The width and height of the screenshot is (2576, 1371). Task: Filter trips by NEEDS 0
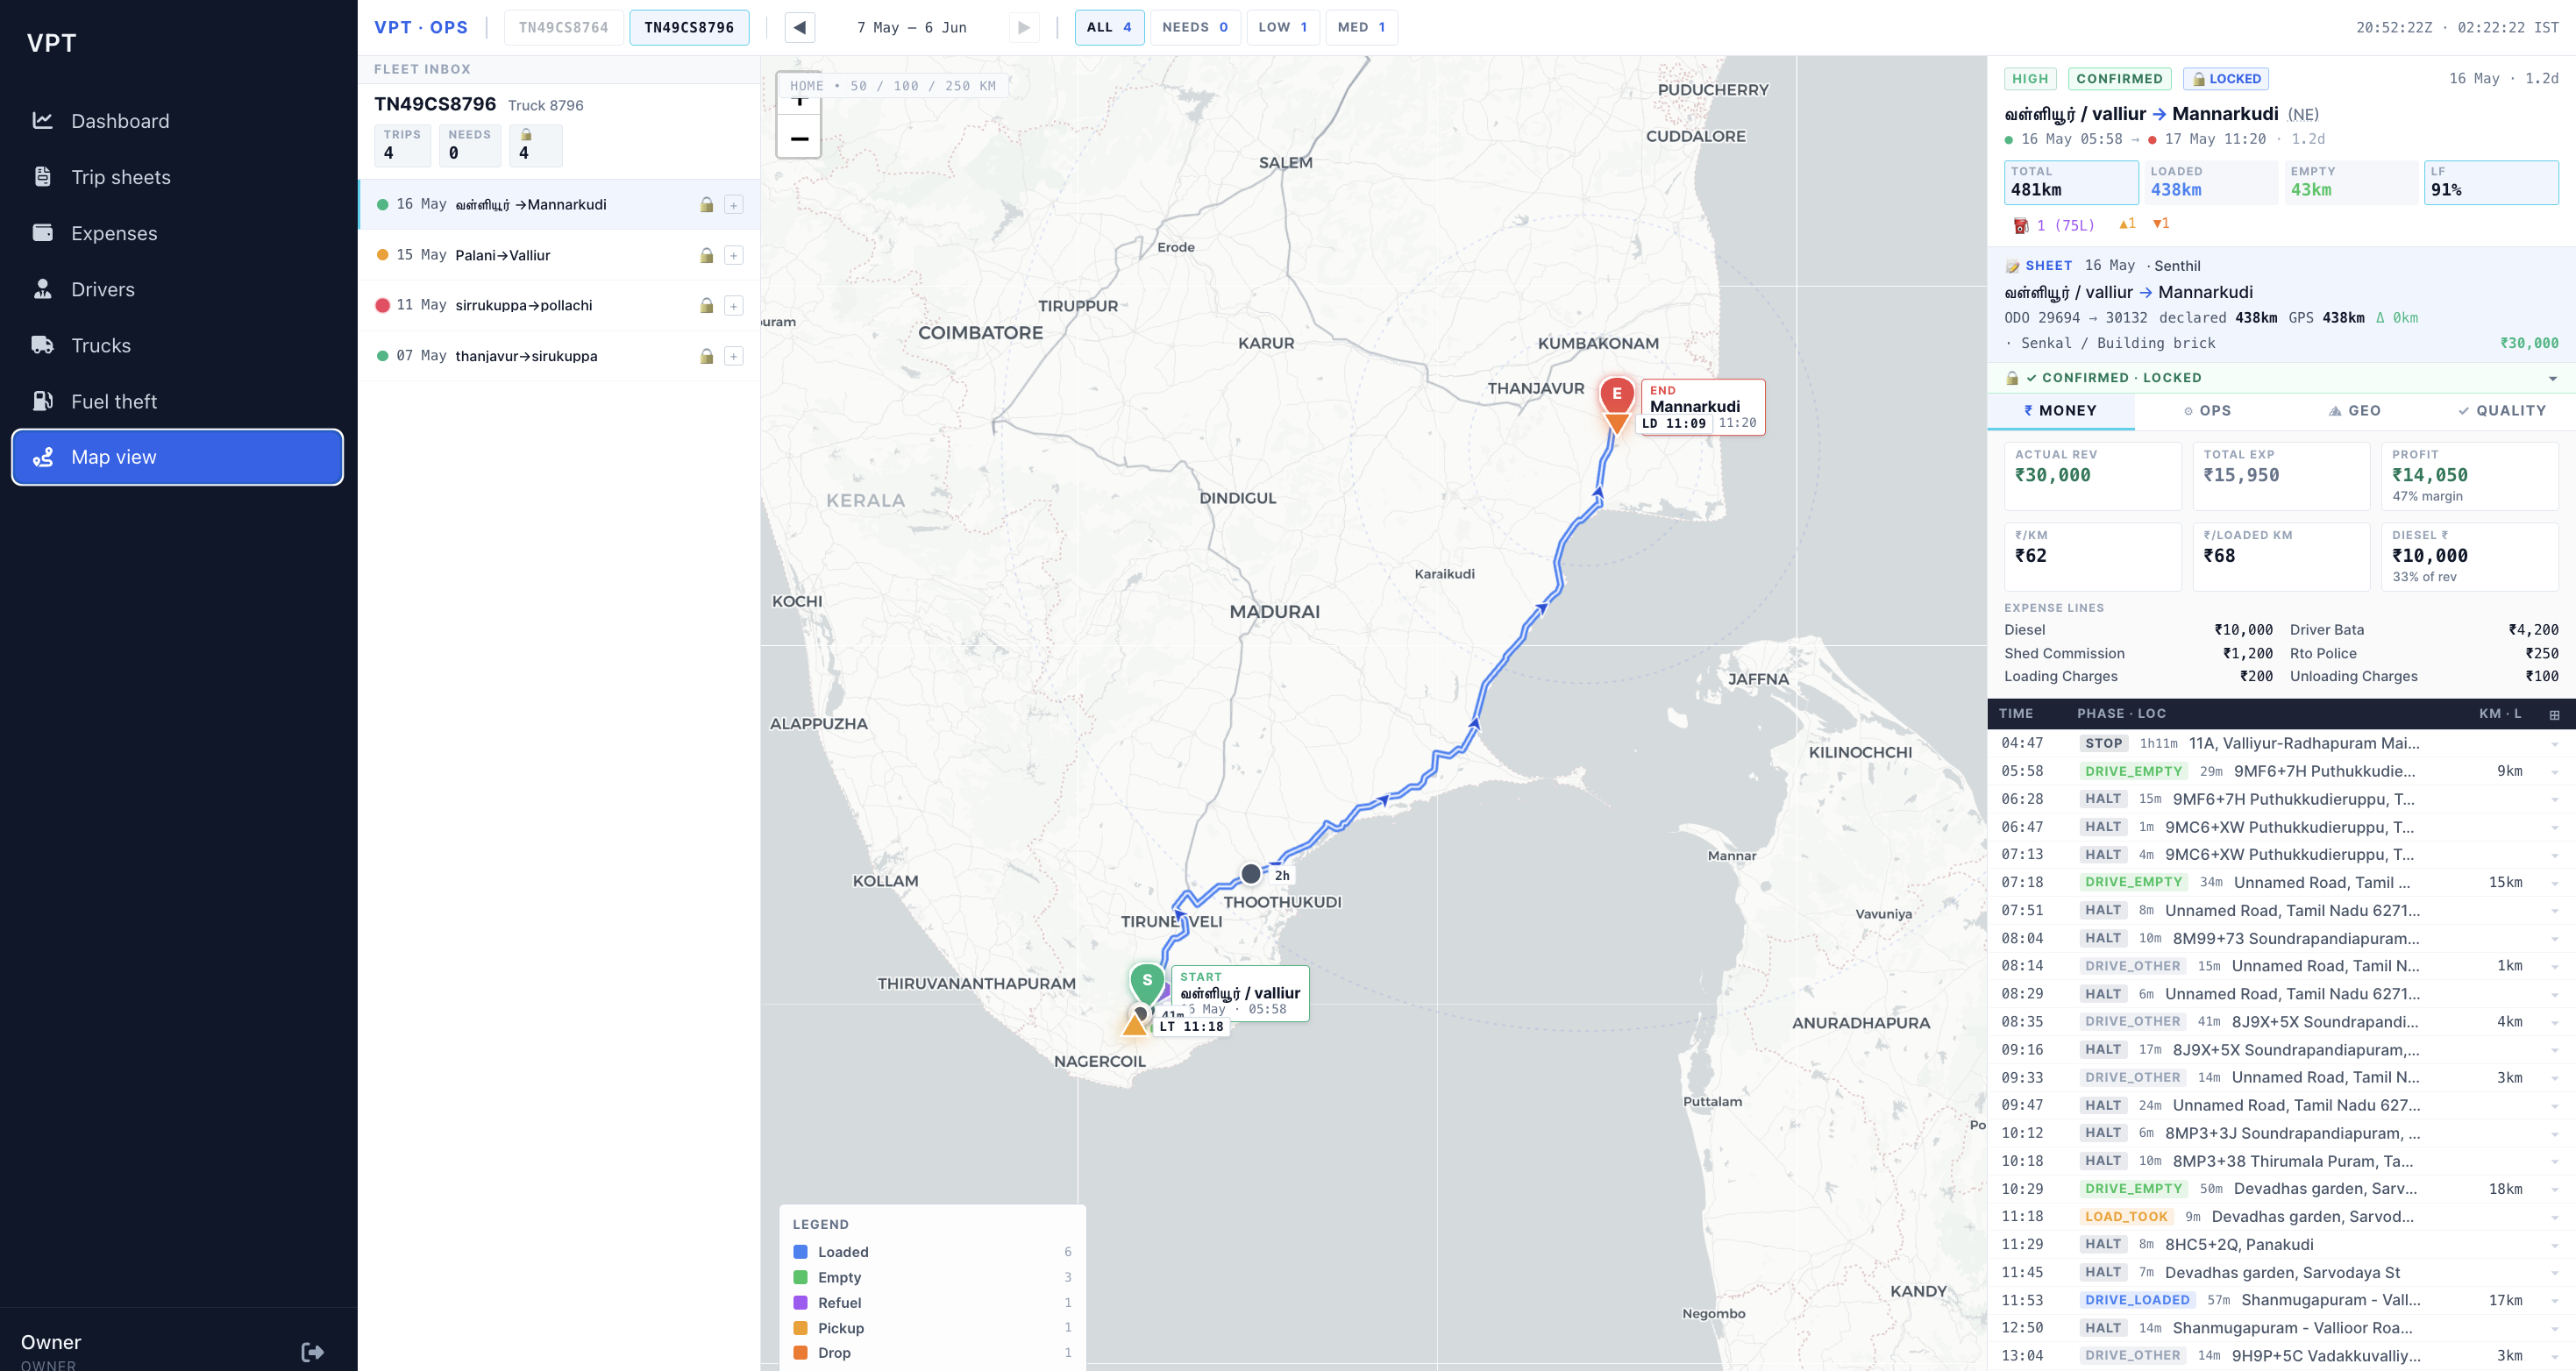1195,27
